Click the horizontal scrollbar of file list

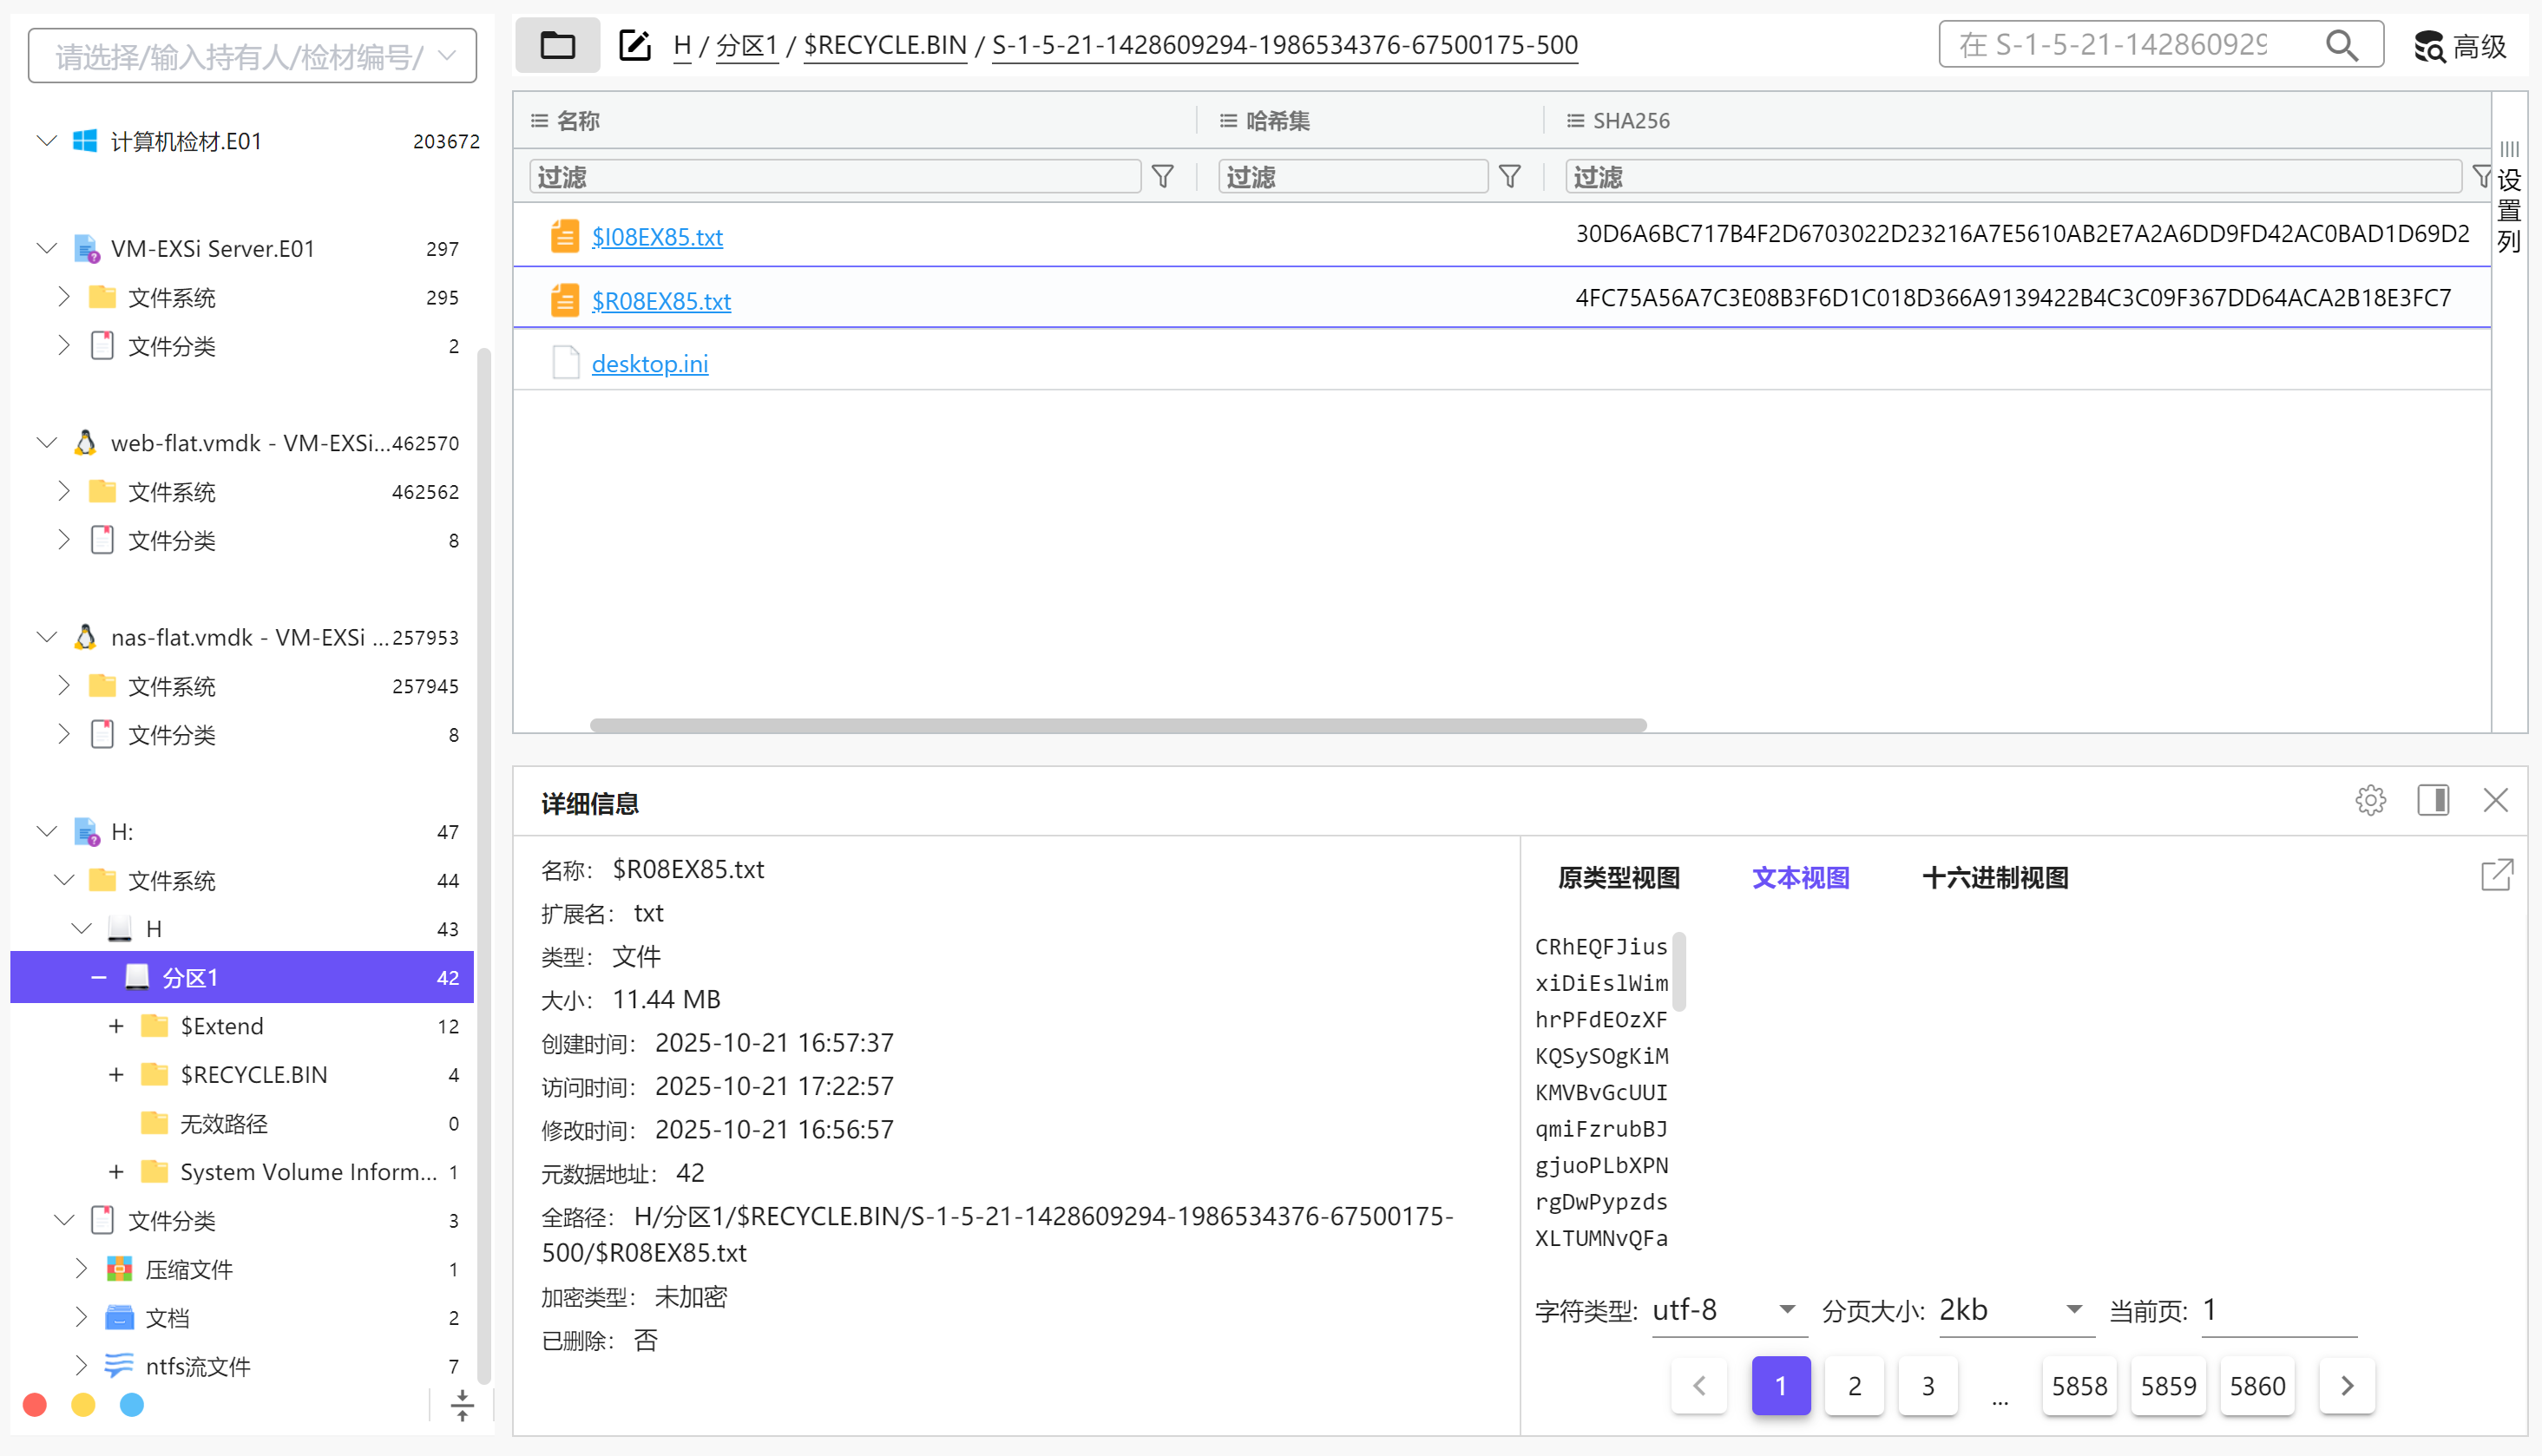1117,725
